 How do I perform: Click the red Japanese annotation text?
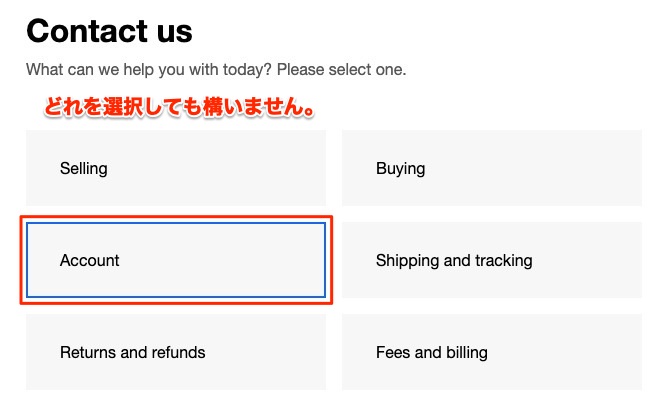[x=180, y=108]
